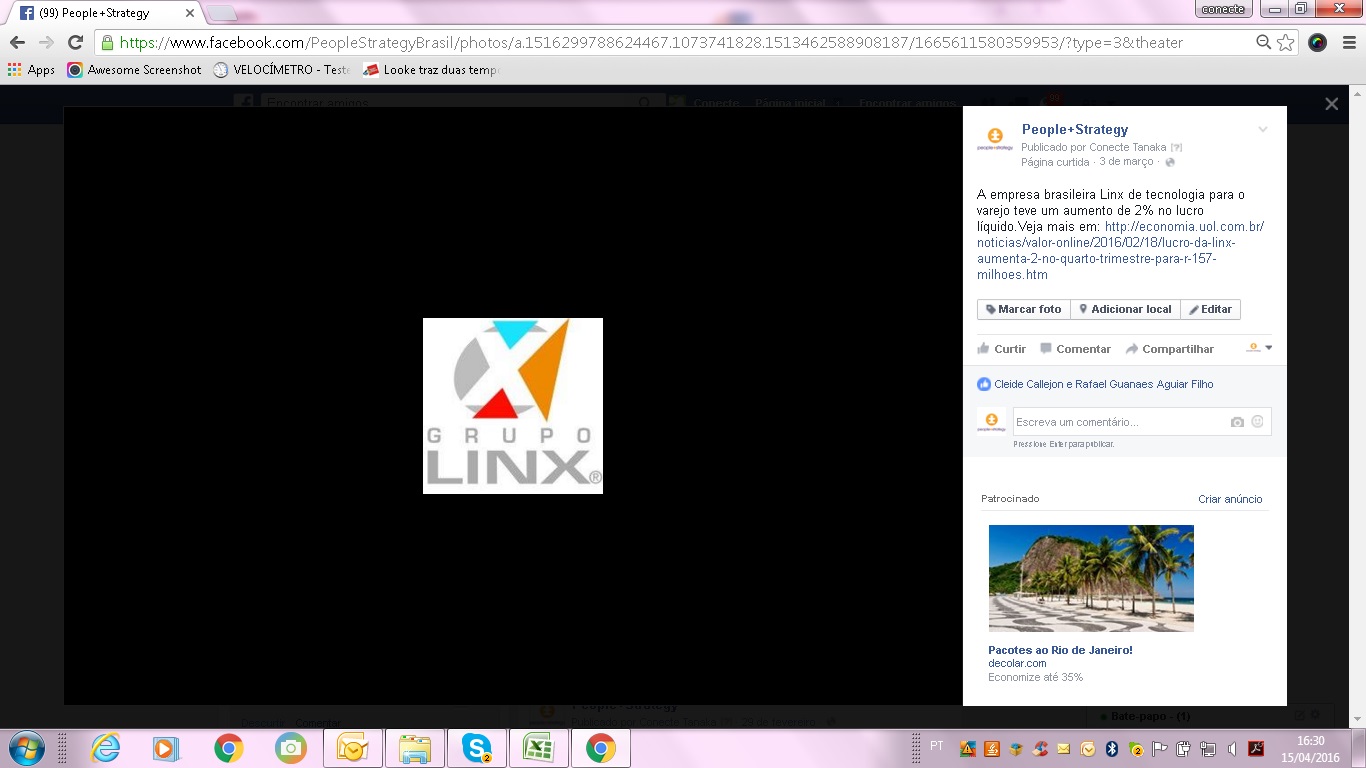
Task: Open Awesome Screenshot bookmark
Action: [134, 70]
